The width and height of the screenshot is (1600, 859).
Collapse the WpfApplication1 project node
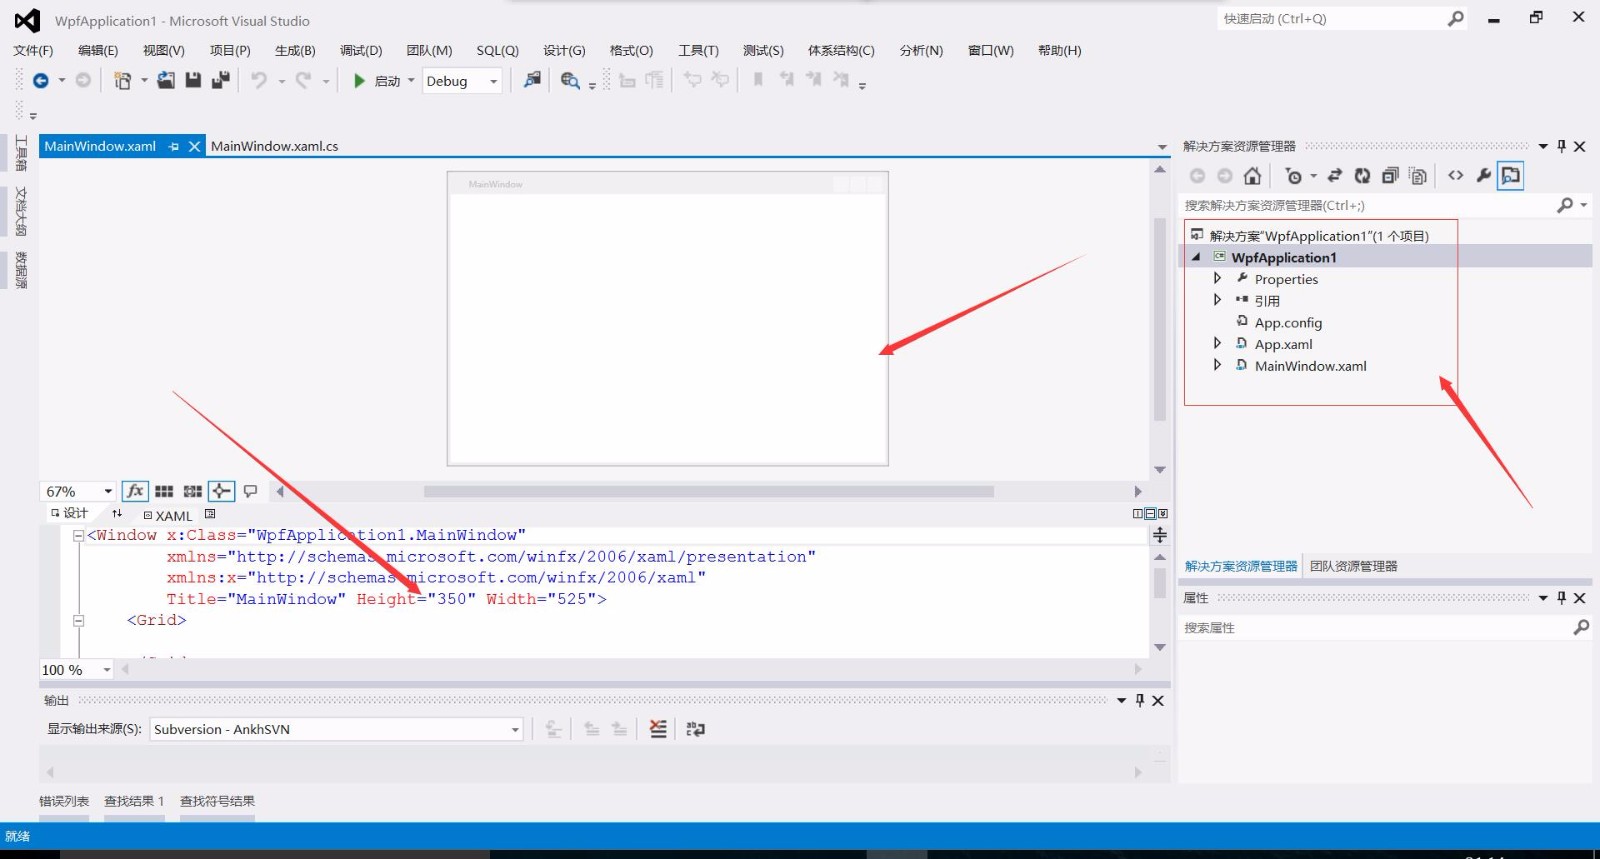[x=1196, y=257]
